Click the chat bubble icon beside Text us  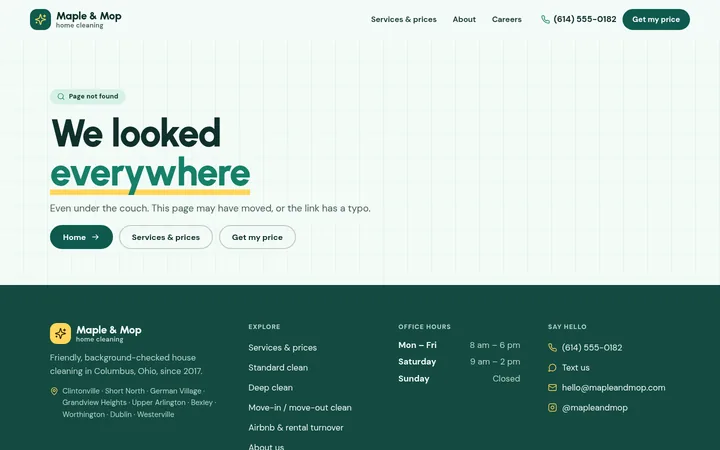pos(552,368)
